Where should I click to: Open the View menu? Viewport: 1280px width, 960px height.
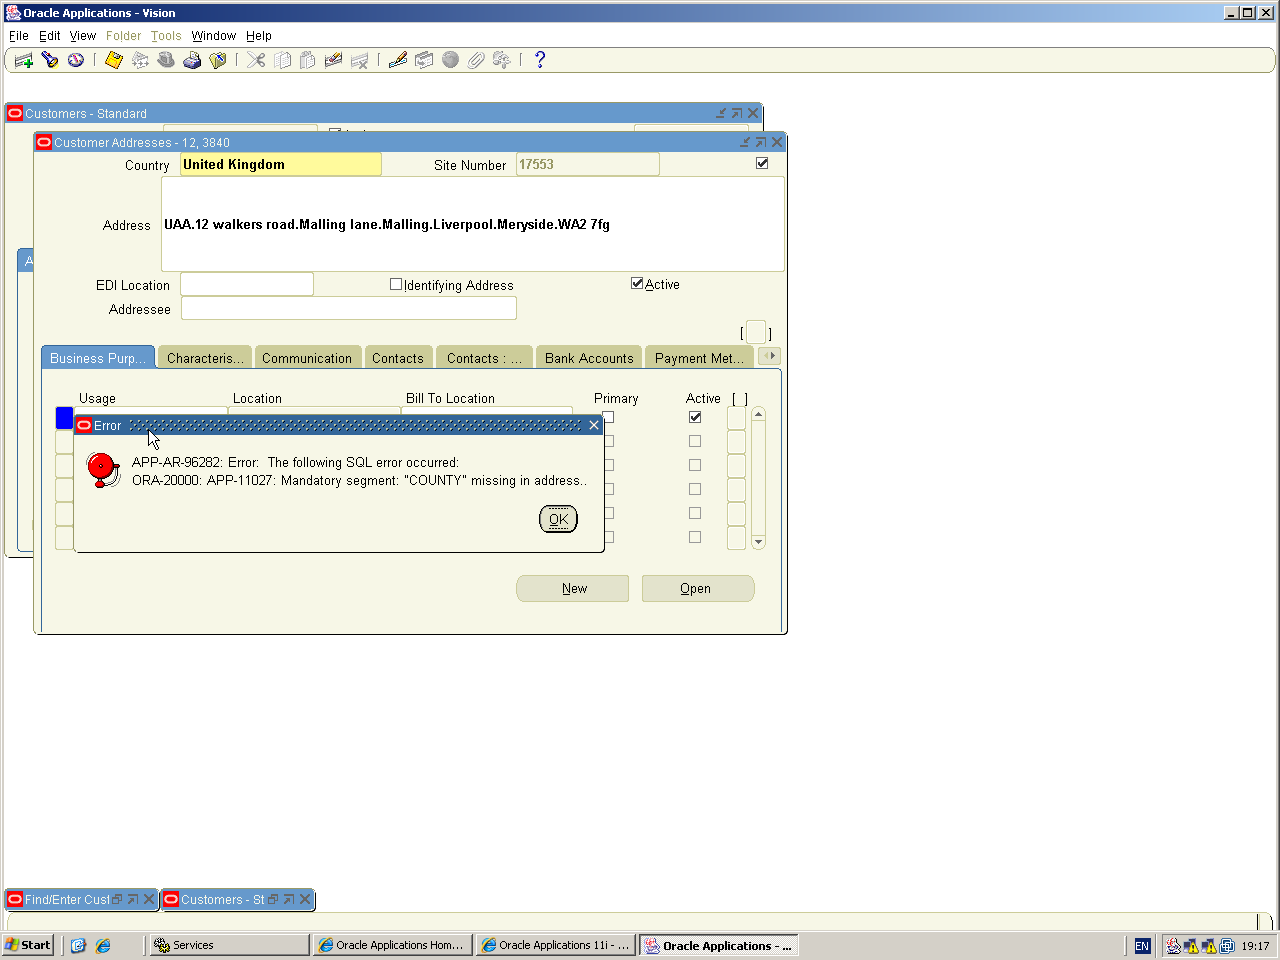pyautogui.click(x=83, y=36)
